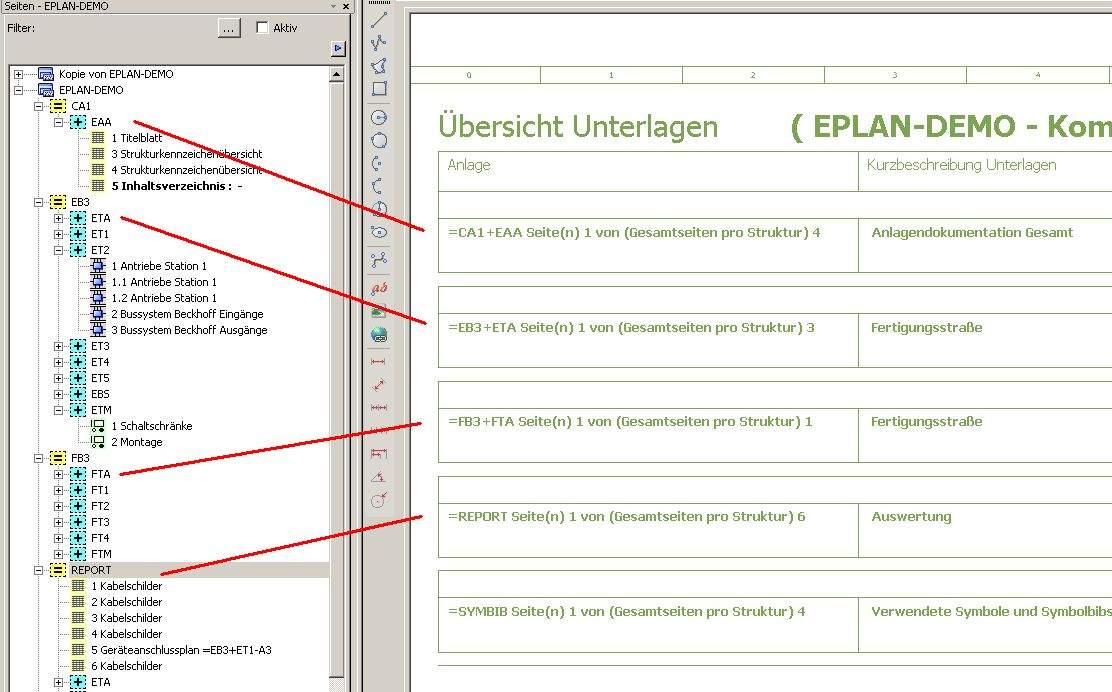Select the Spline curve tool
The image size is (1112, 692).
coord(379,260)
